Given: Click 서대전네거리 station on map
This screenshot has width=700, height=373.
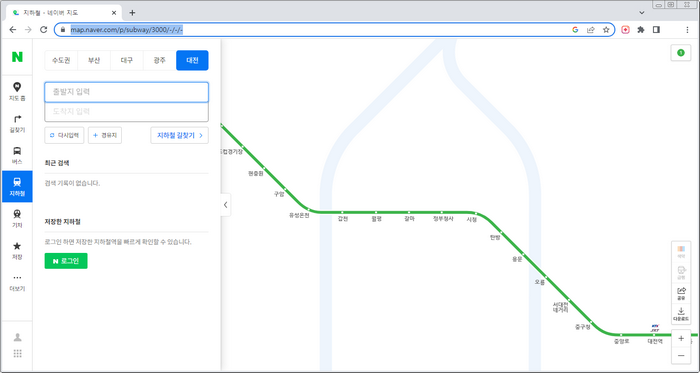Looking at the screenshot, I should click(x=560, y=307).
